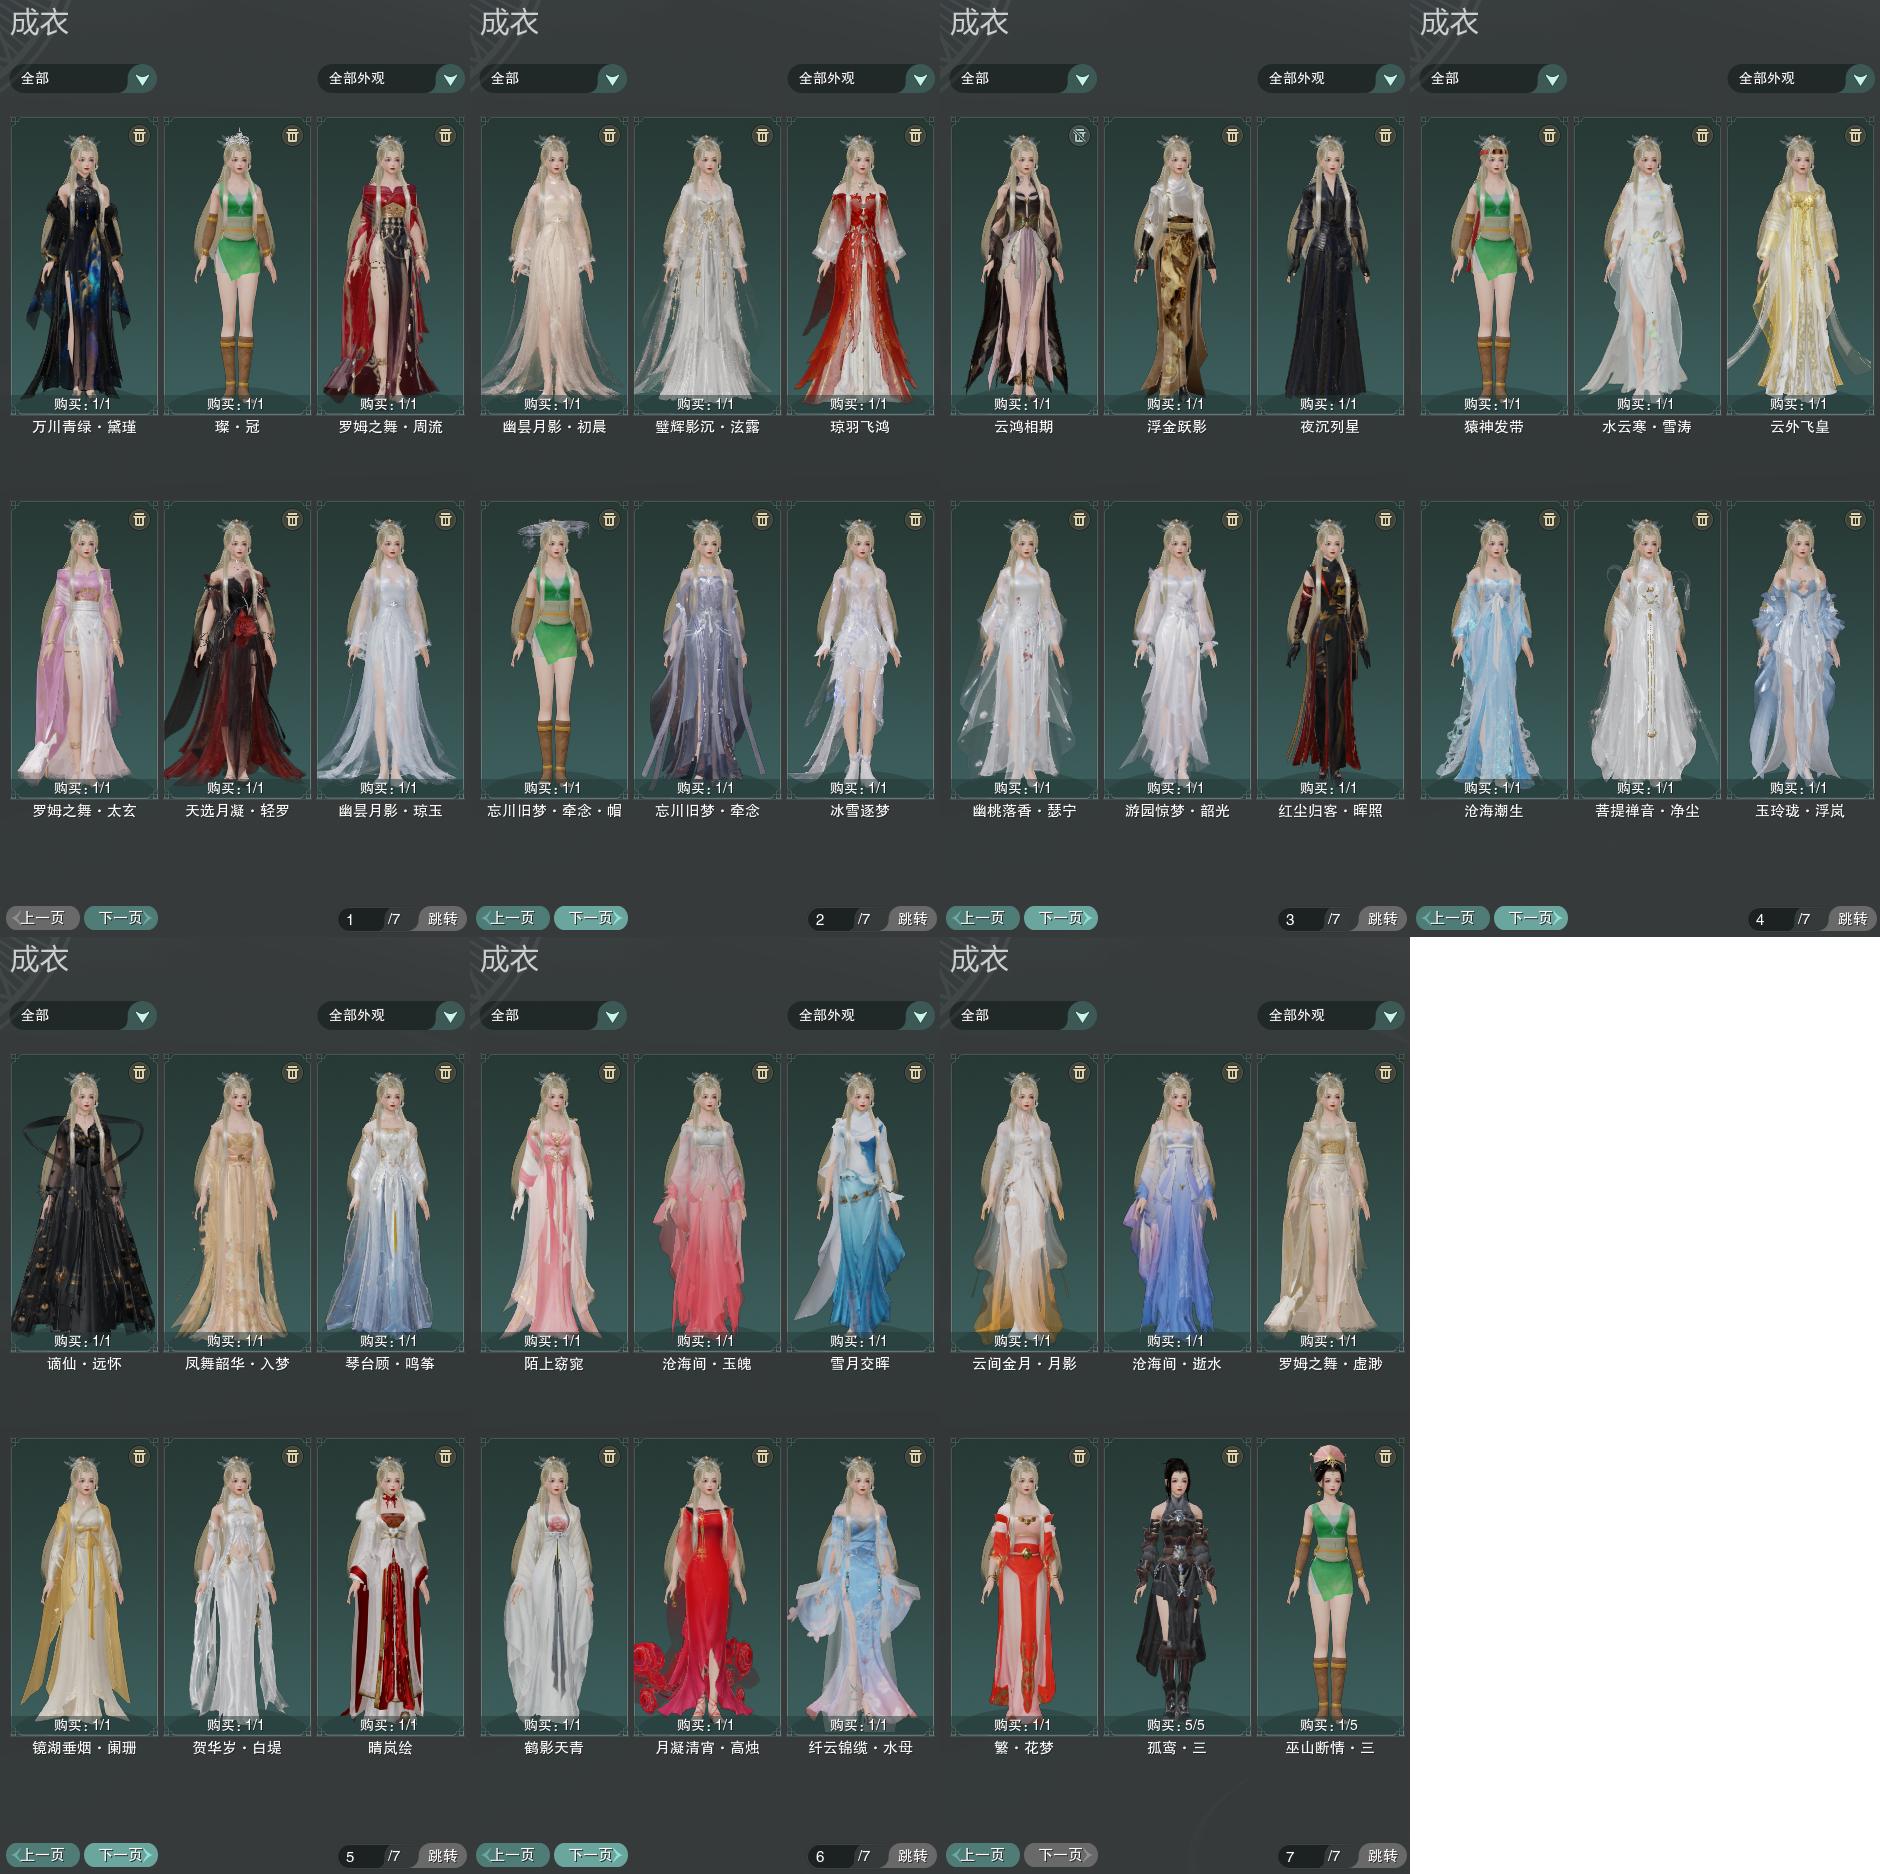Click trash icon on 月凝清宵·高烛 card
1880x1874 pixels.
click(x=763, y=1456)
